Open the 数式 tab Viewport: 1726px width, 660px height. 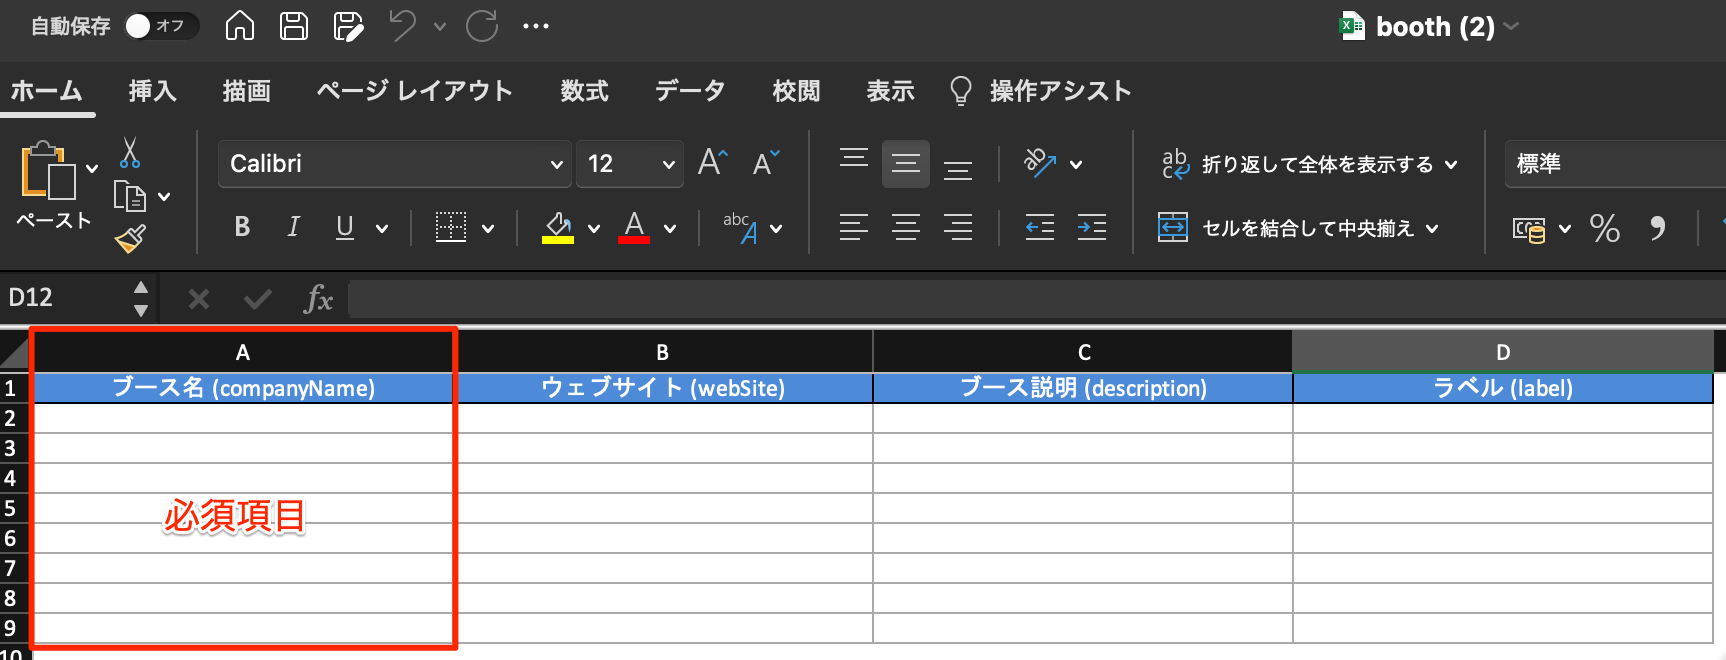[x=584, y=91]
